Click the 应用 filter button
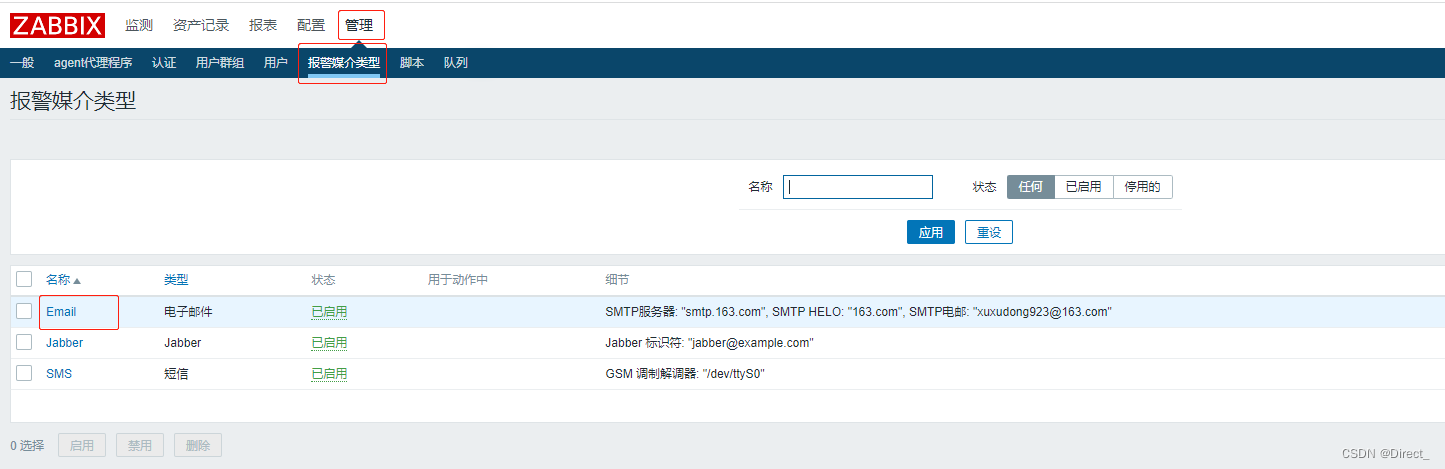This screenshot has height=469, width=1445. (x=931, y=232)
